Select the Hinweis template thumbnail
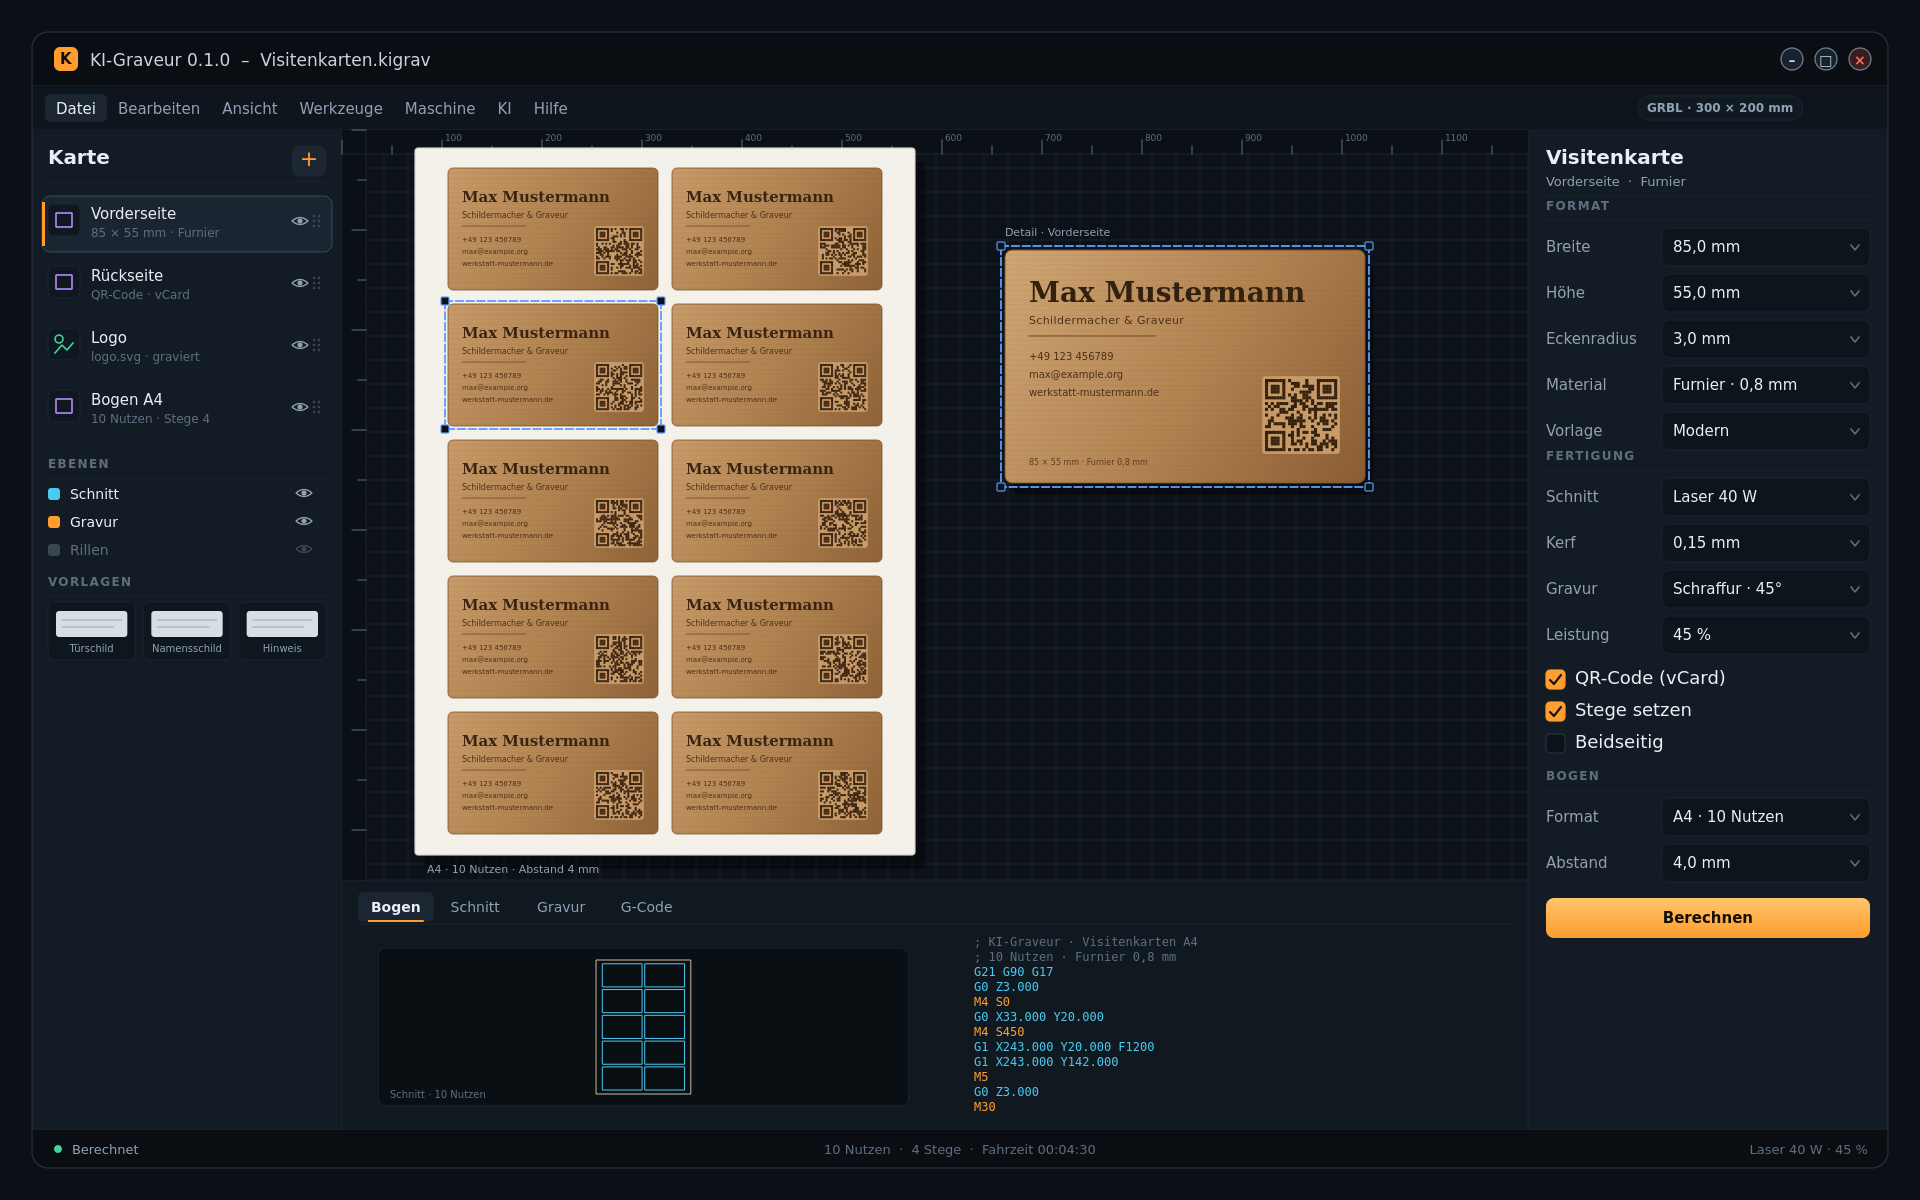 [x=282, y=631]
